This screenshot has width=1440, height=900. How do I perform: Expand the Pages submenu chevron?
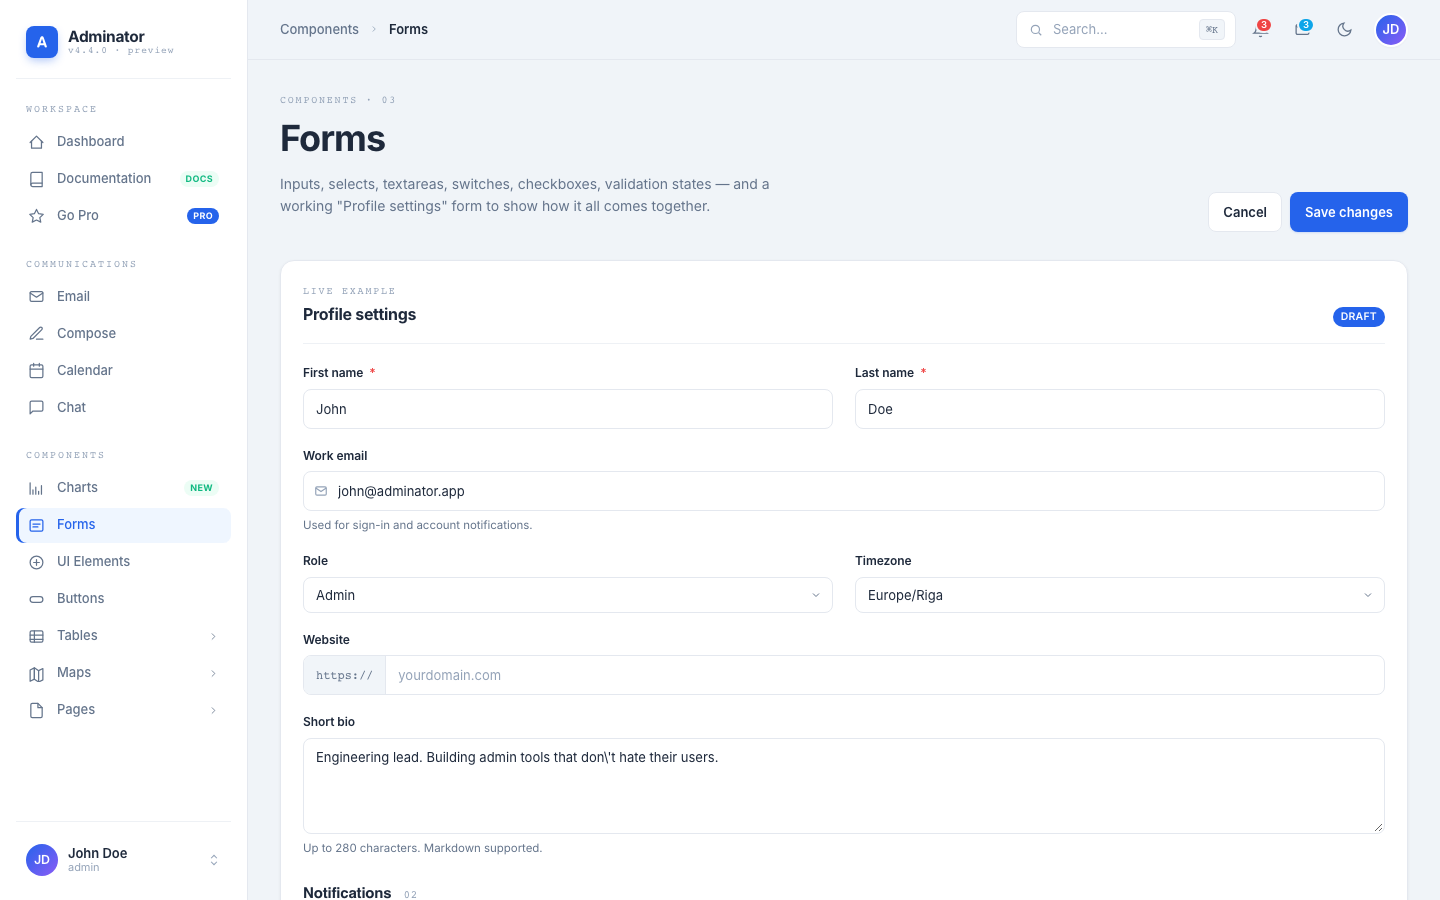click(x=213, y=710)
